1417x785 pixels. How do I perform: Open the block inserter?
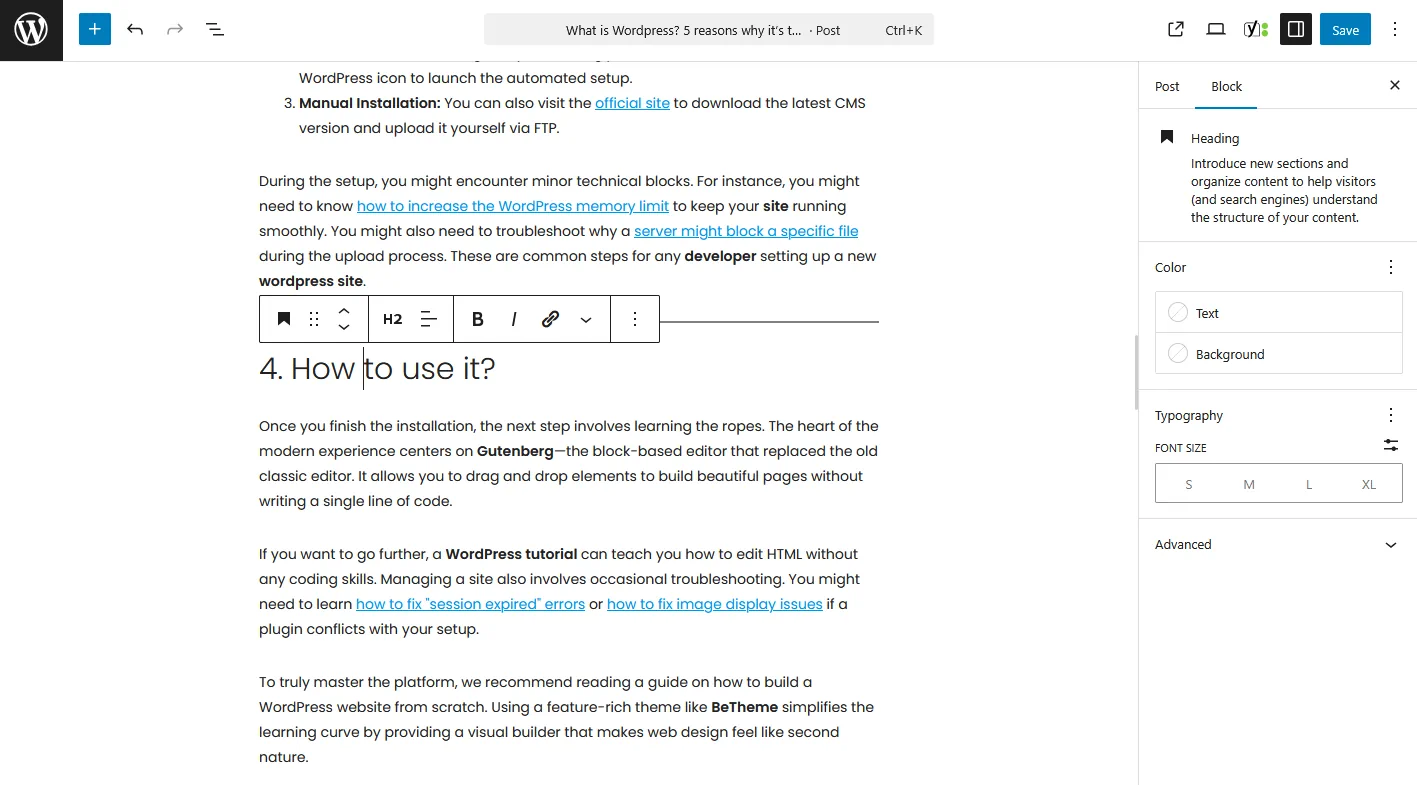[x=94, y=29]
